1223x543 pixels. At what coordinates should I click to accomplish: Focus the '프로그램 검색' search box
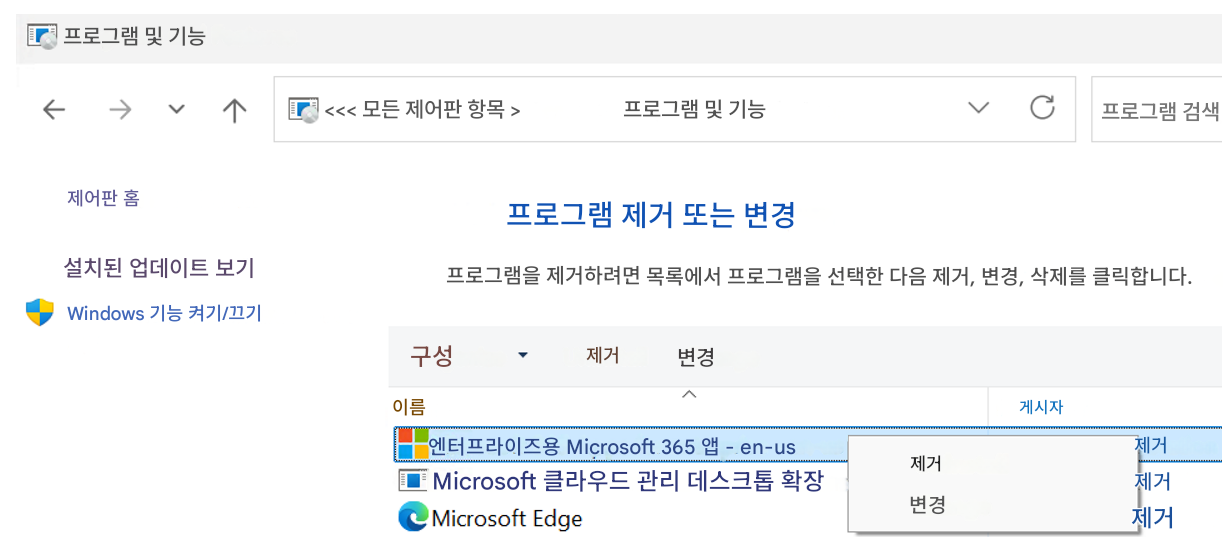[x=1157, y=110]
